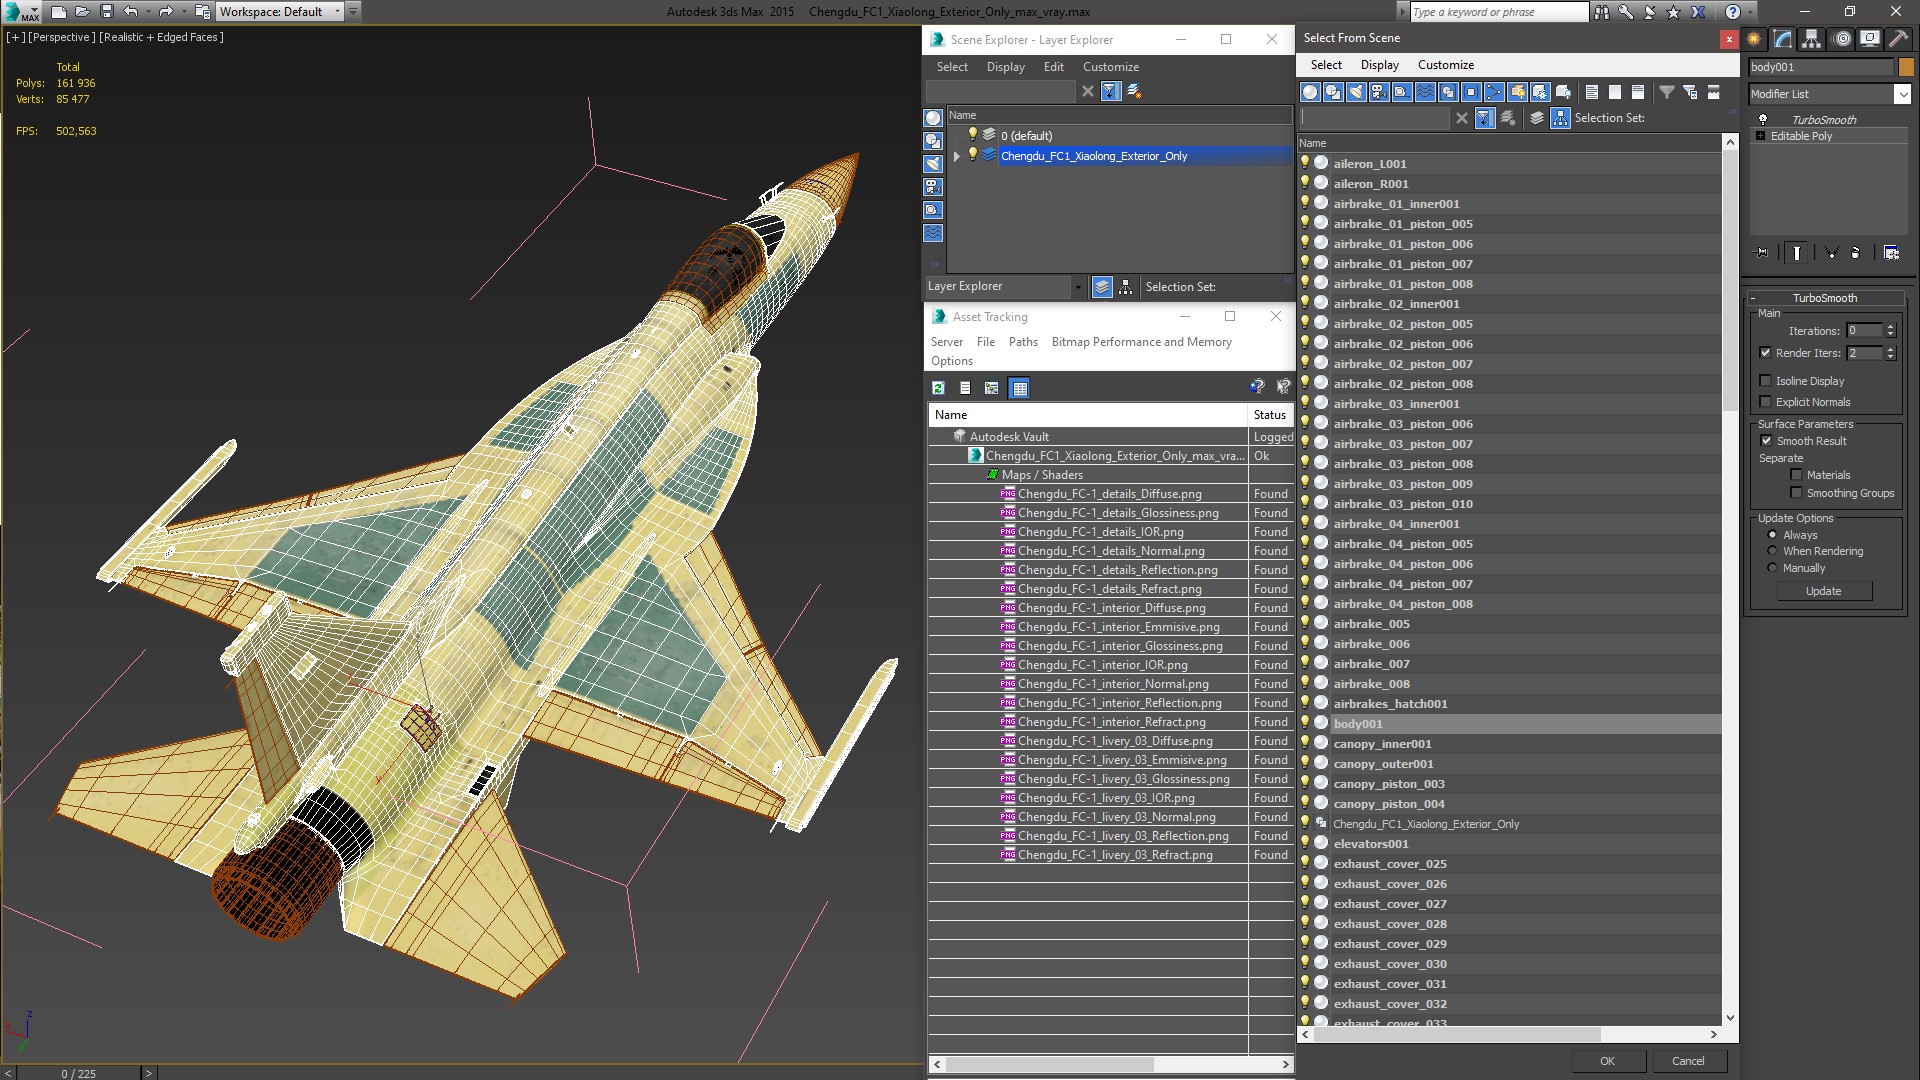Screen dimensions: 1920x1080
Task: Enable Separate by Materials checkbox
Action: click(1796, 475)
